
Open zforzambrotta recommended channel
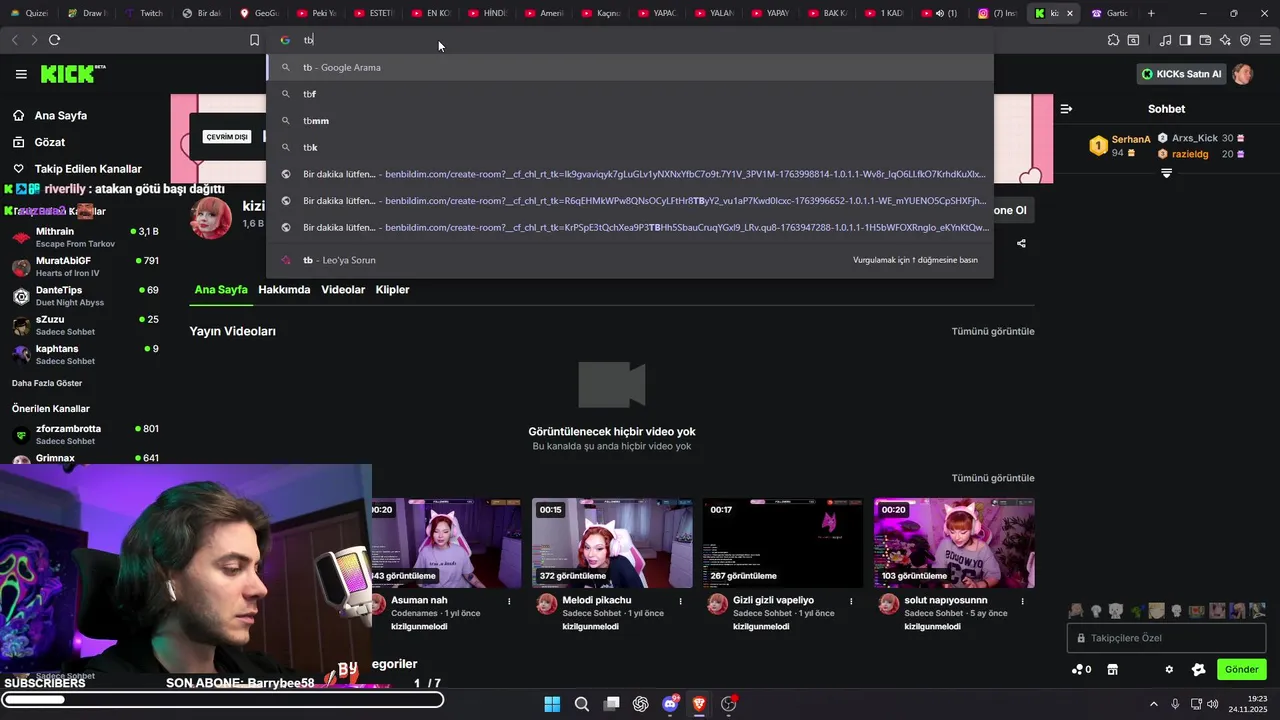click(x=85, y=434)
